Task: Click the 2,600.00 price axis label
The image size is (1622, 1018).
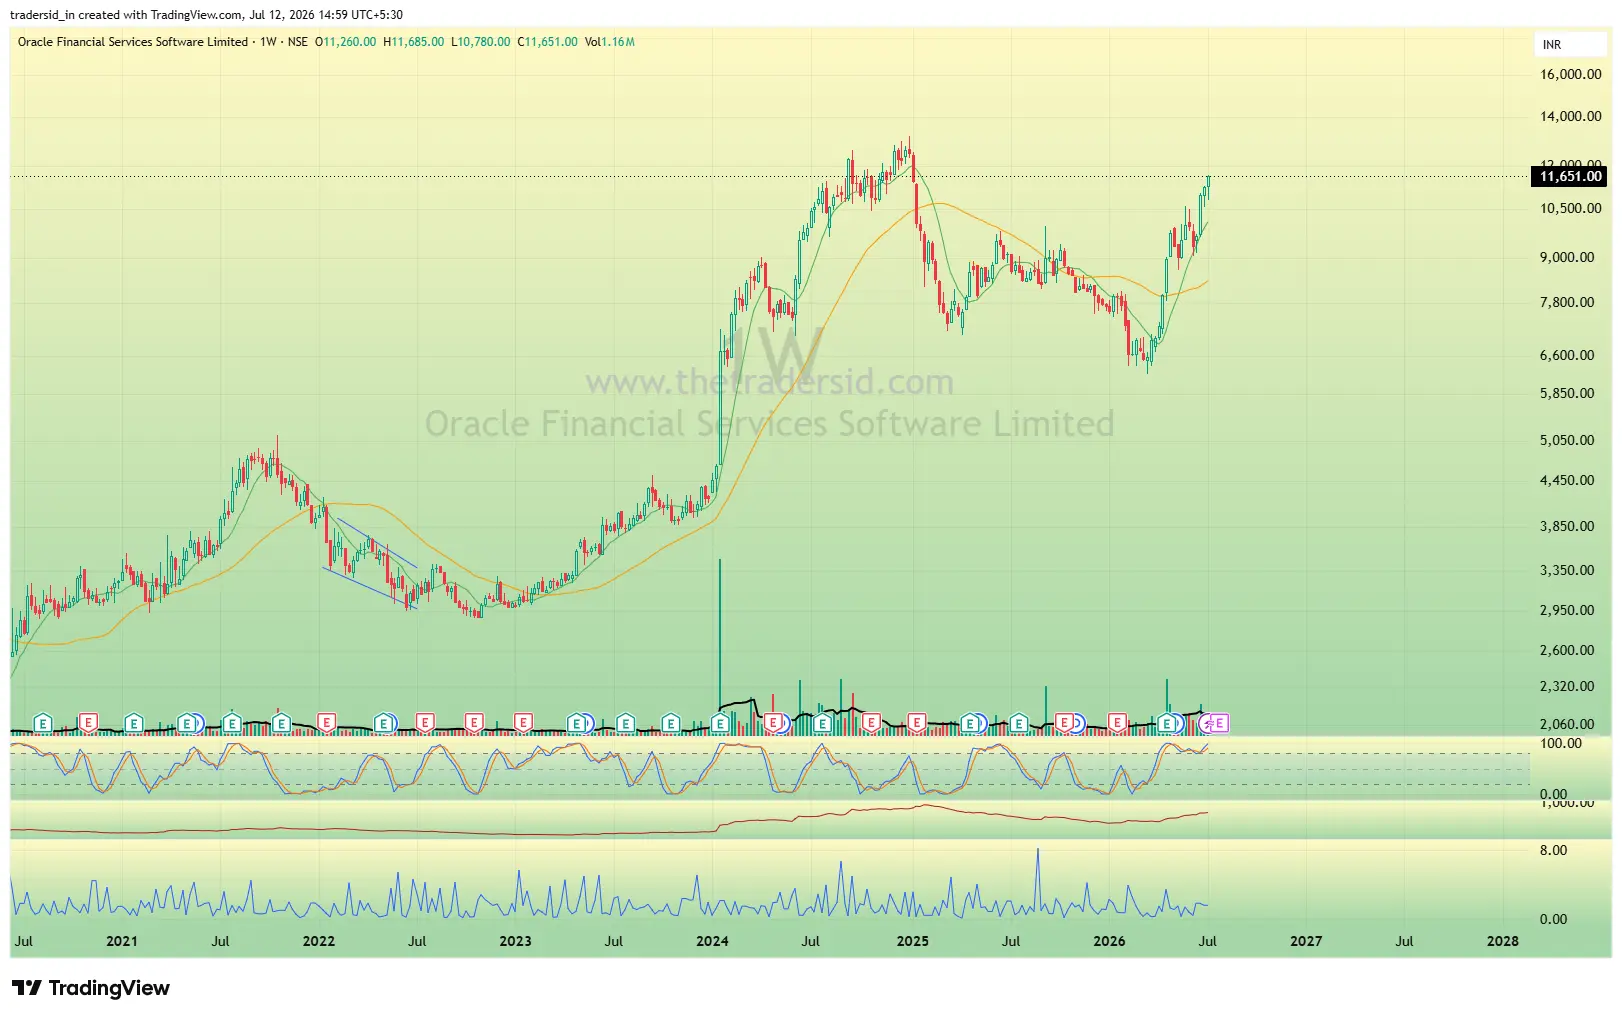Action: coord(1567,650)
